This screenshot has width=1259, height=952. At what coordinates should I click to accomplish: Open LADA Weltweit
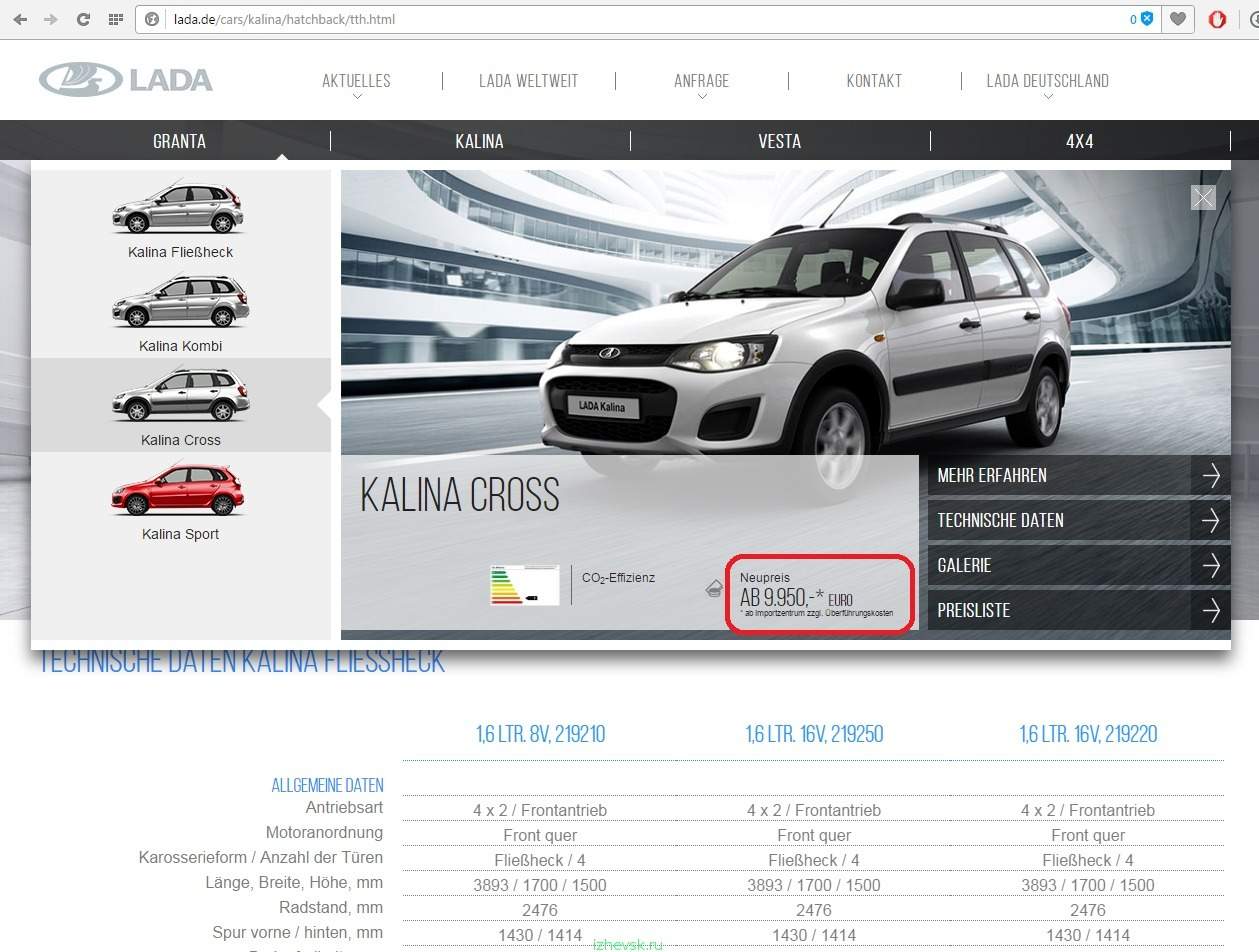coord(528,81)
